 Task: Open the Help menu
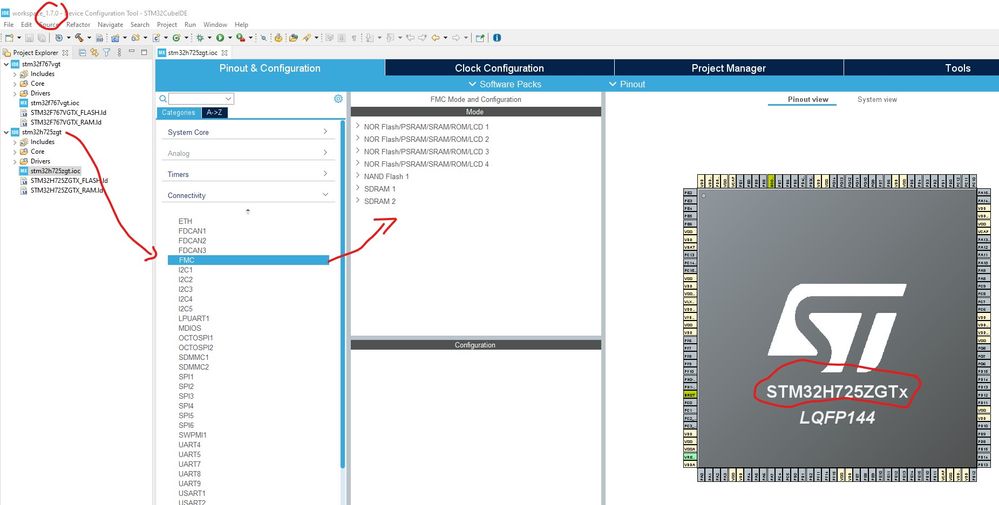(x=241, y=24)
